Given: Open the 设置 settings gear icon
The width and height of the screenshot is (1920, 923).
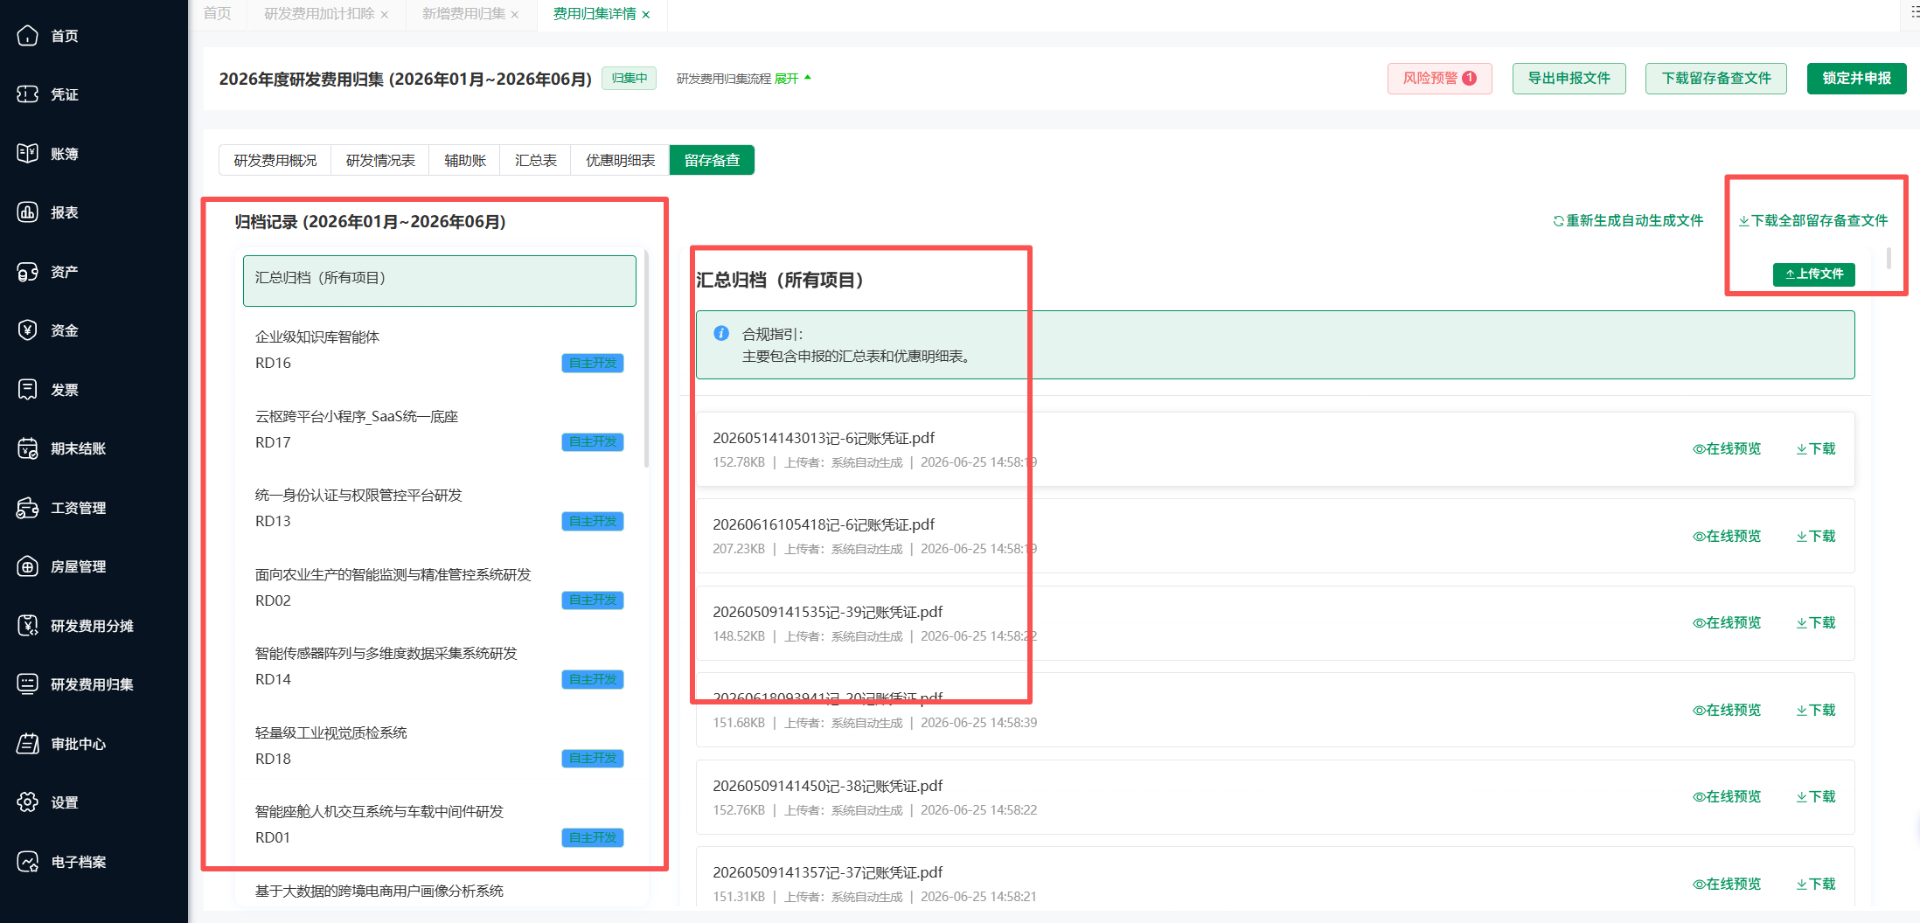Looking at the screenshot, I should pyautogui.click(x=28, y=802).
